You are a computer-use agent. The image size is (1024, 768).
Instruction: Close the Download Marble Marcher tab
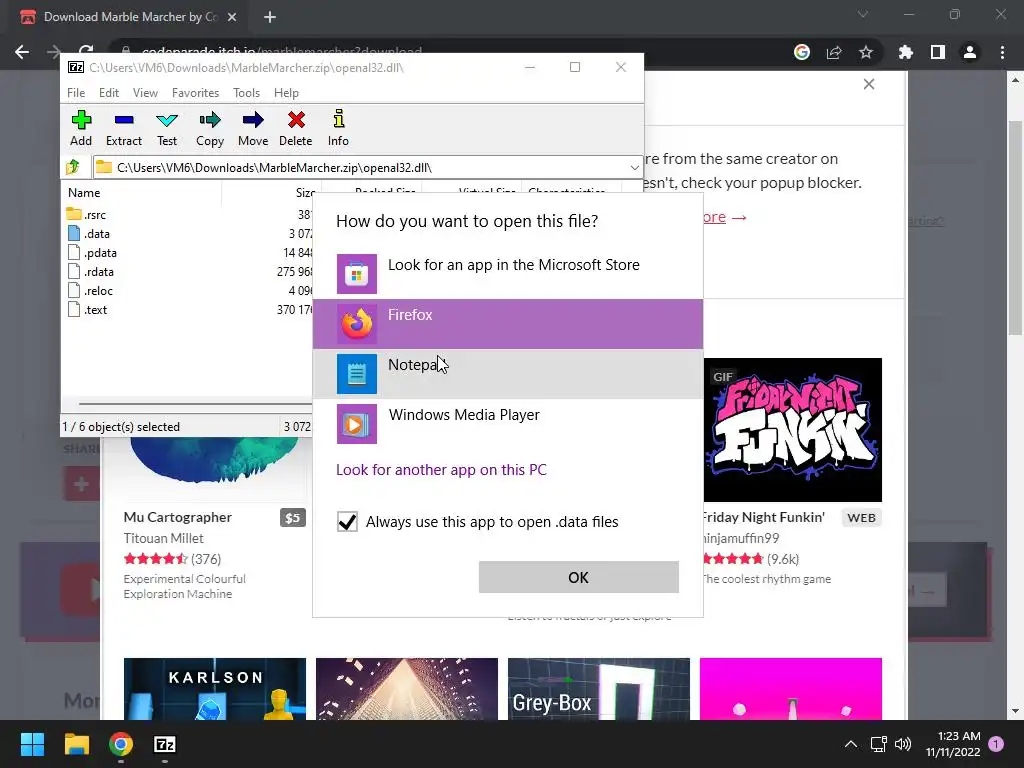pos(232,17)
